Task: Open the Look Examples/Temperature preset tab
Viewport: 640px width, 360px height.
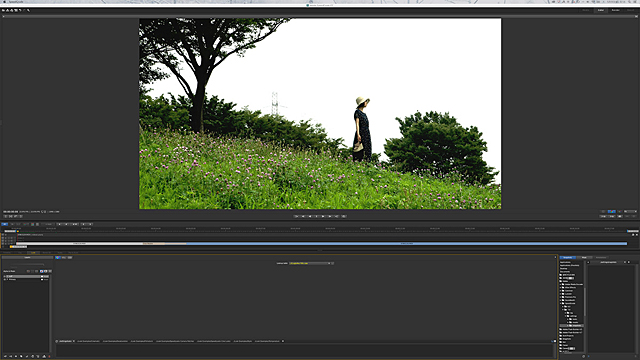Action: (x=267, y=341)
